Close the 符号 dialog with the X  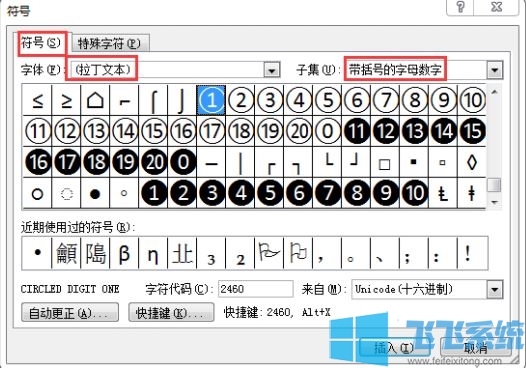(x=496, y=7)
